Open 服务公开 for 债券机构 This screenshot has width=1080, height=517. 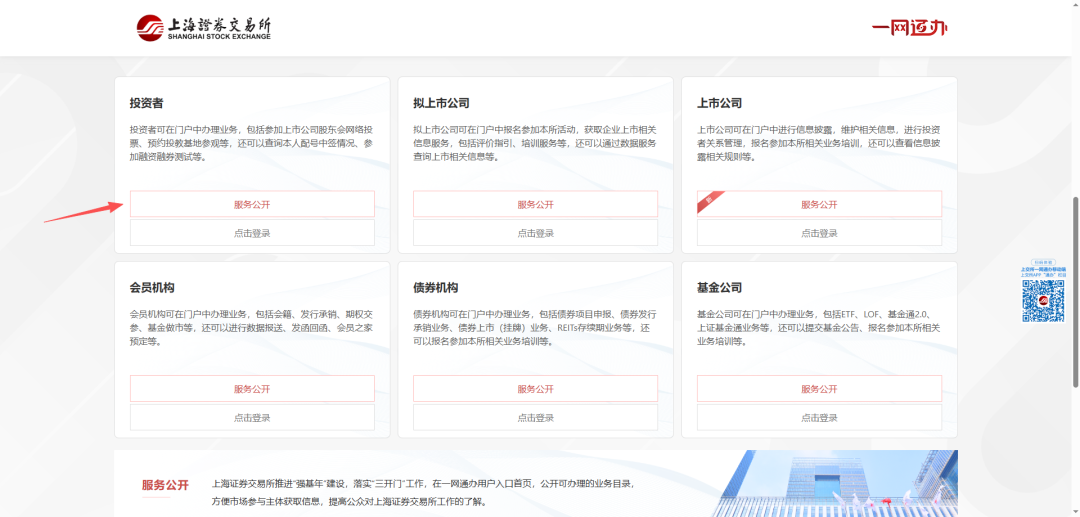click(x=535, y=389)
